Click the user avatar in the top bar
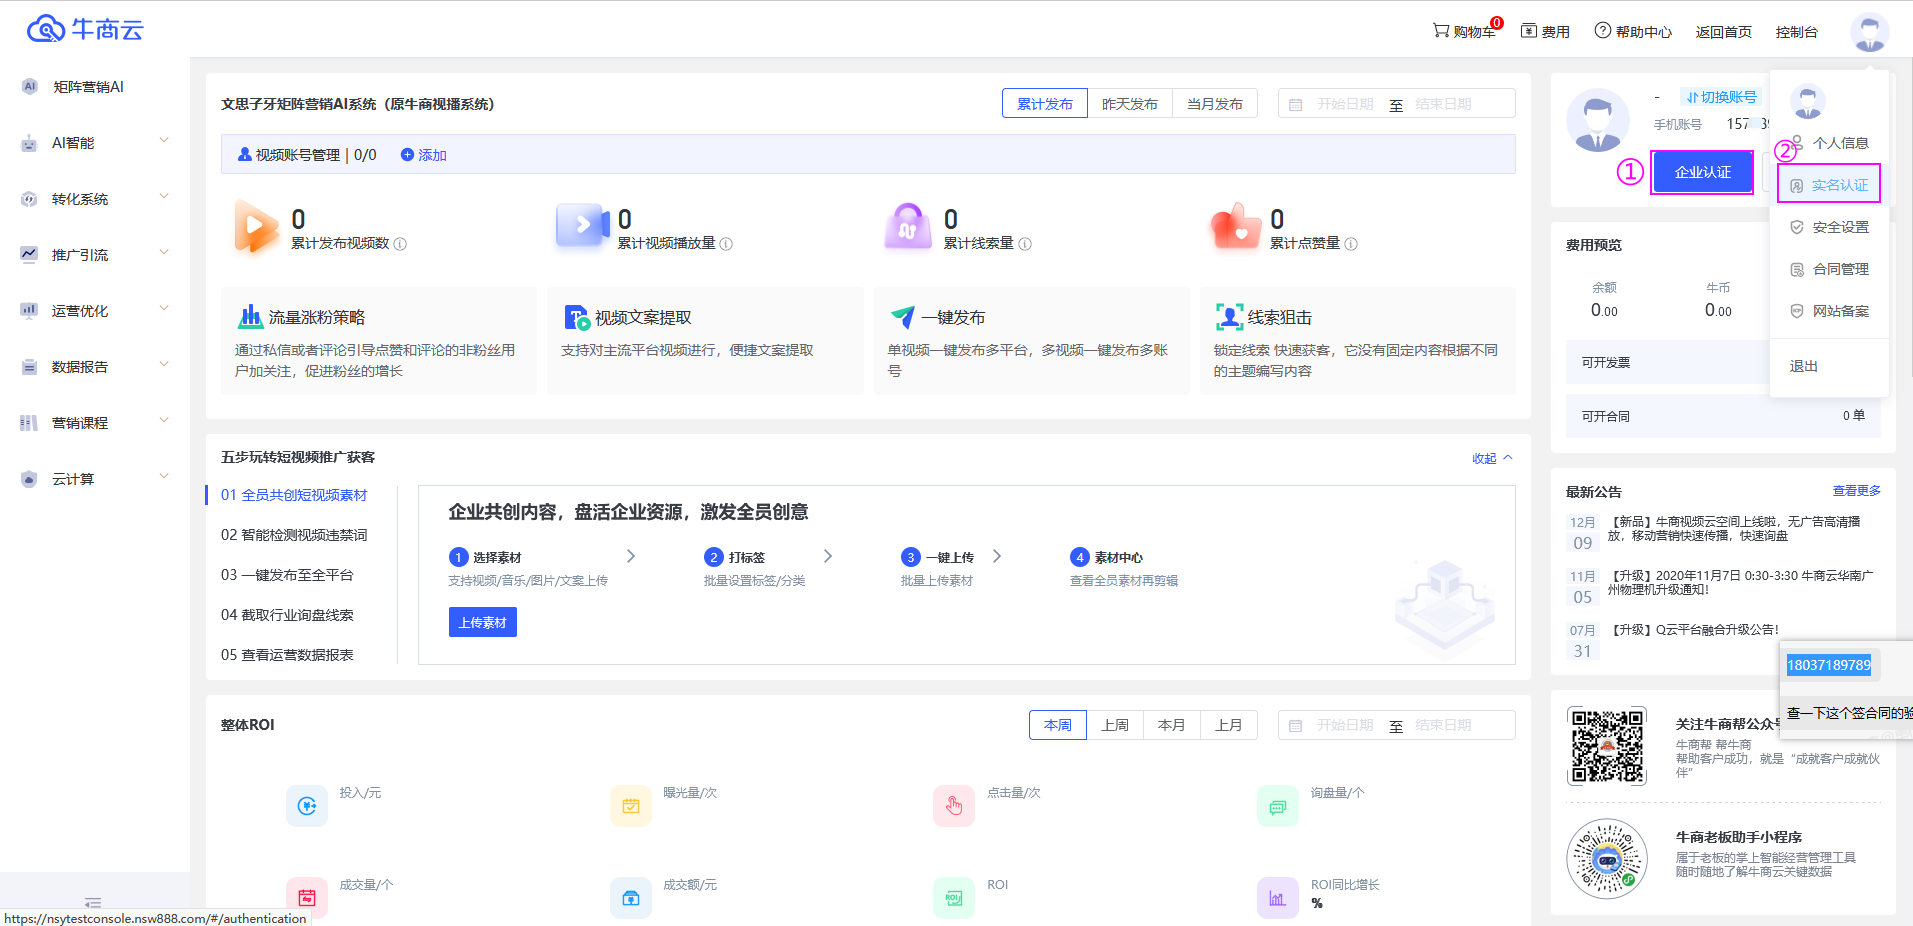1913x926 pixels. (x=1869, y=32)
